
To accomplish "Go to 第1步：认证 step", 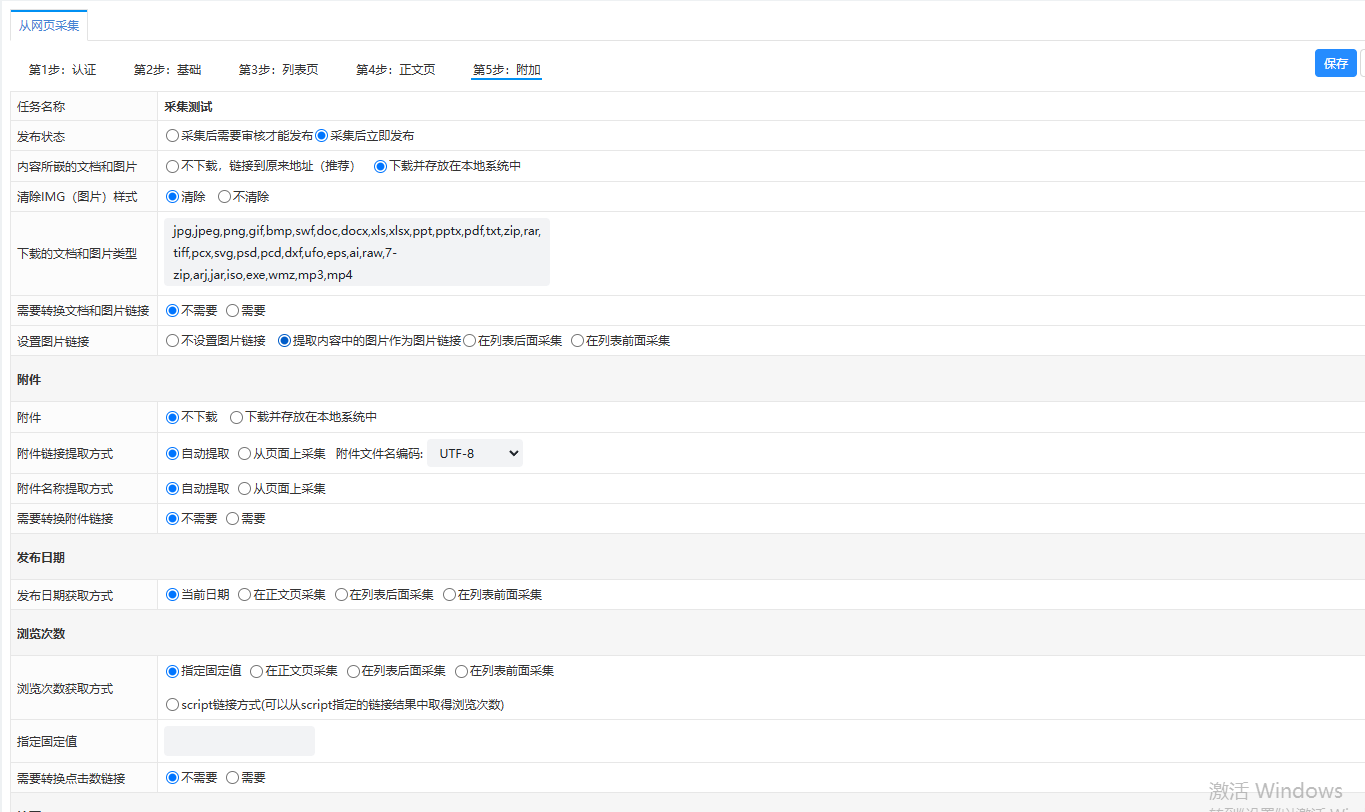I will pos(62,70).
